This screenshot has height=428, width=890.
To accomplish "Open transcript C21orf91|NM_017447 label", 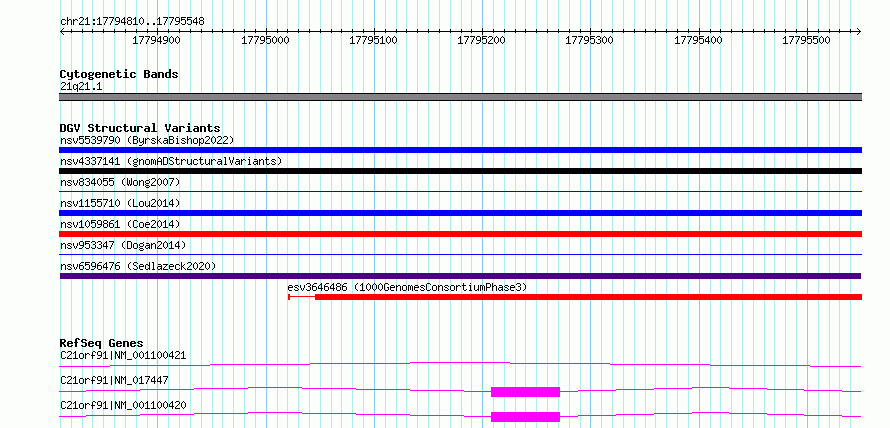I will (x=114, y=380).
